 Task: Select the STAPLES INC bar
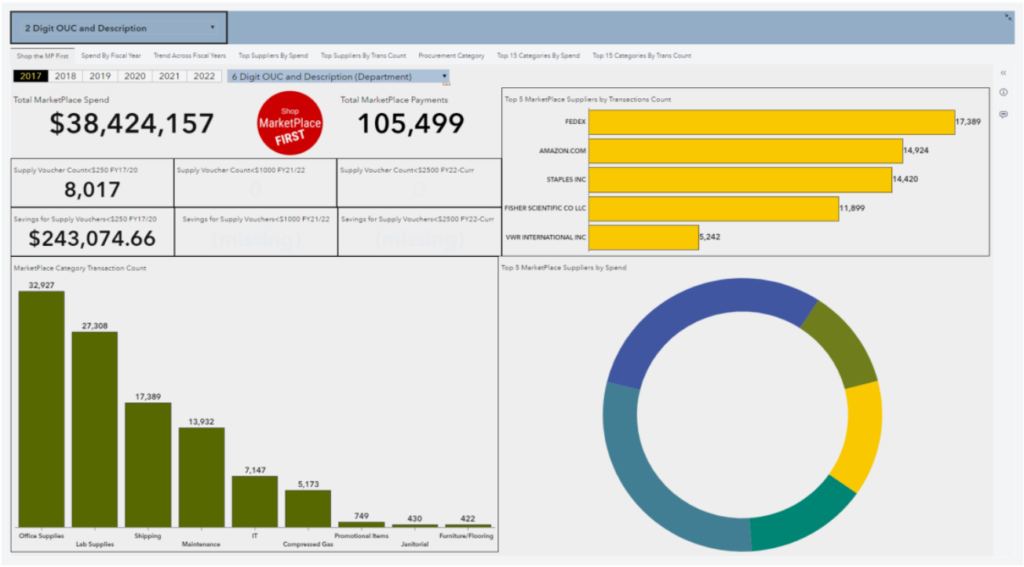point(740,180)
